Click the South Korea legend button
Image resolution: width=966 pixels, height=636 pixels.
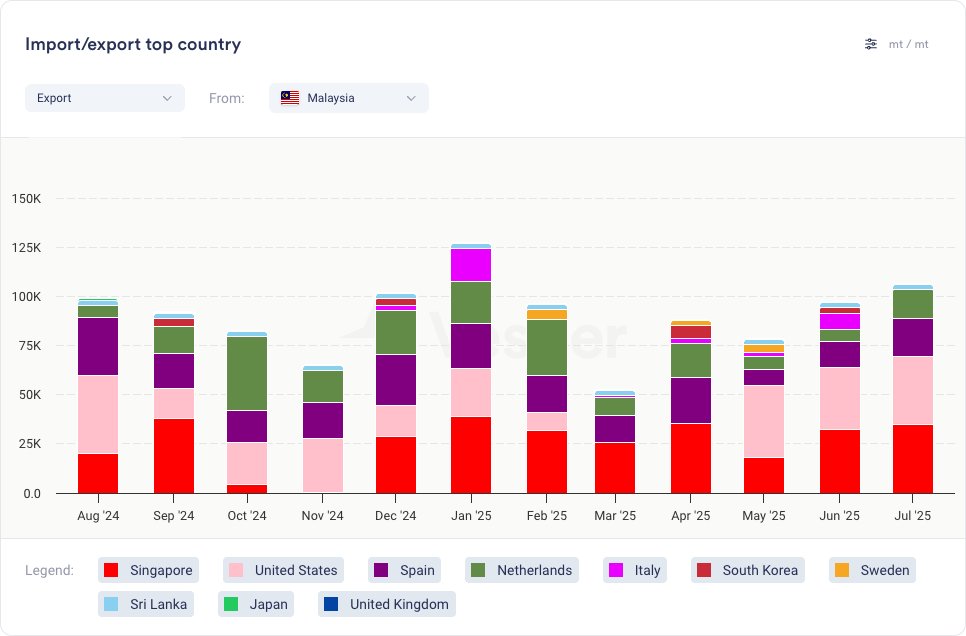point(748,570)
